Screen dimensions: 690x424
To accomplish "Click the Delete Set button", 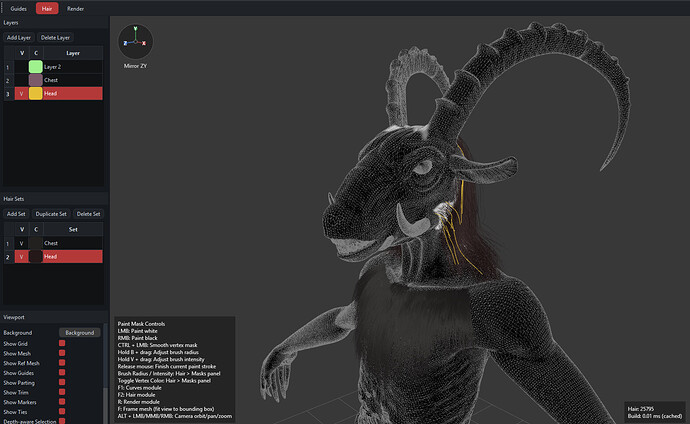I will tap(88, 214).
